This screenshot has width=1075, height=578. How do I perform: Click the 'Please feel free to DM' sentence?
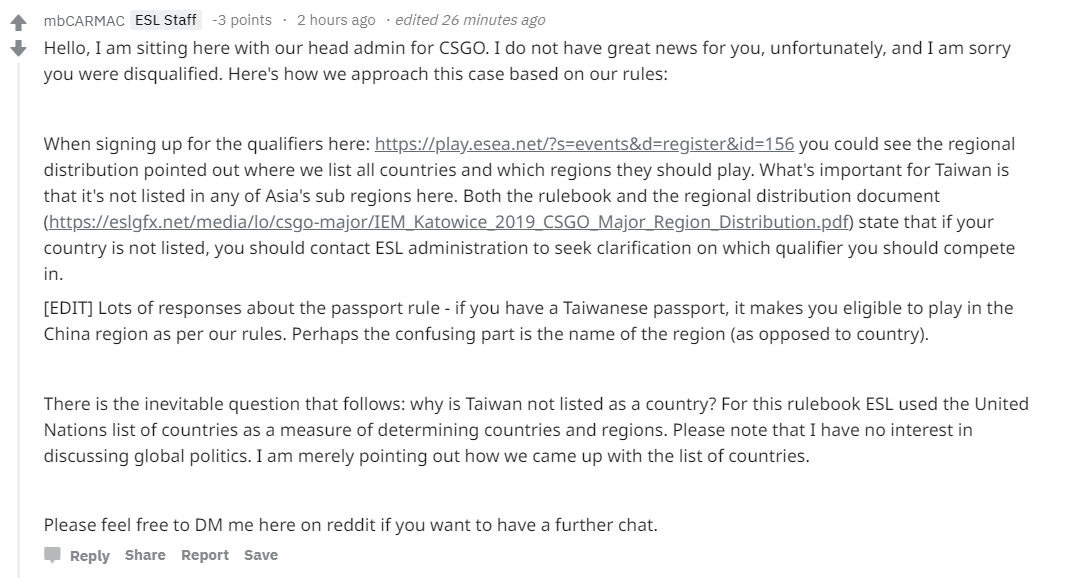point(350,524)
